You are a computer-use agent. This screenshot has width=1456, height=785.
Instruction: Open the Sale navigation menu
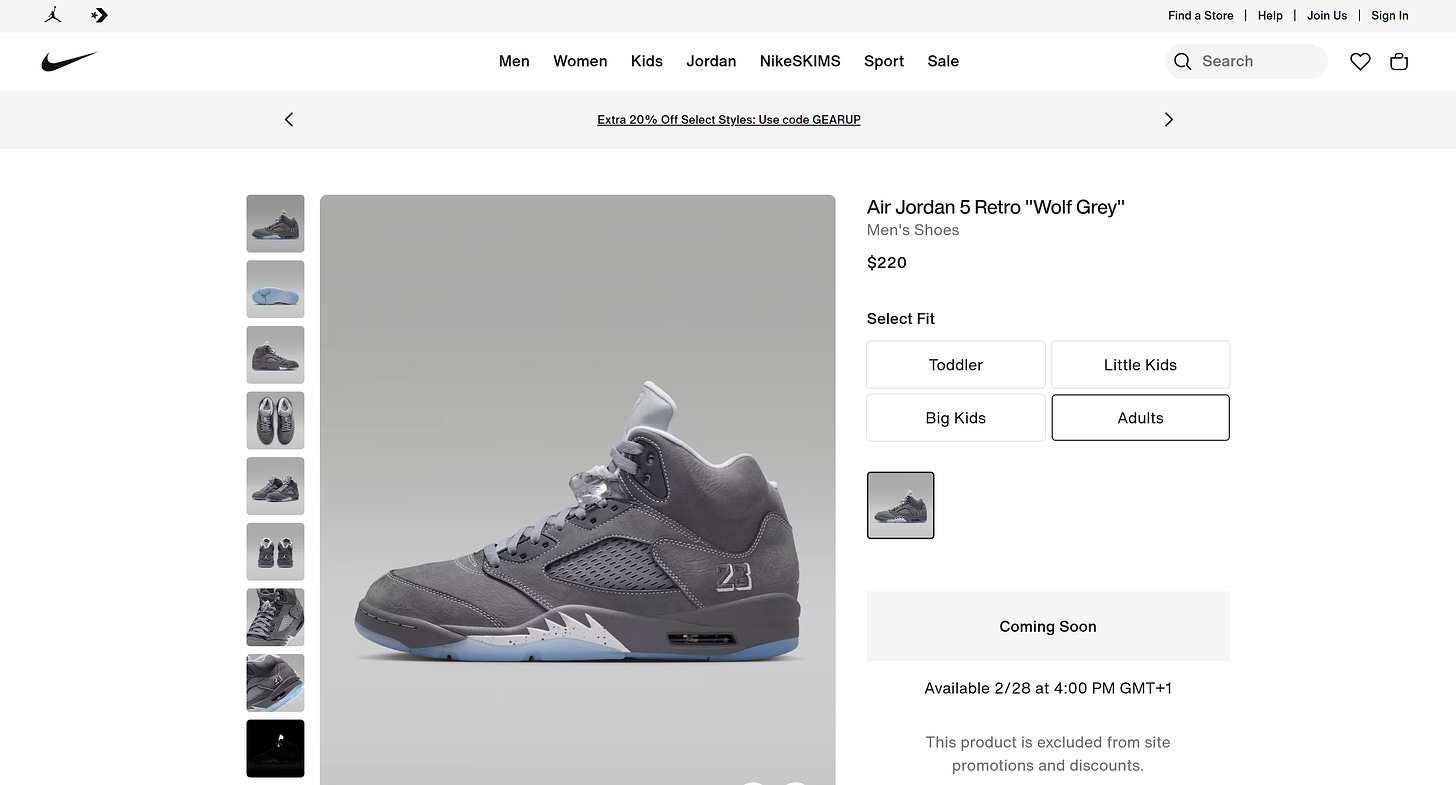click(x=942, y=61)
